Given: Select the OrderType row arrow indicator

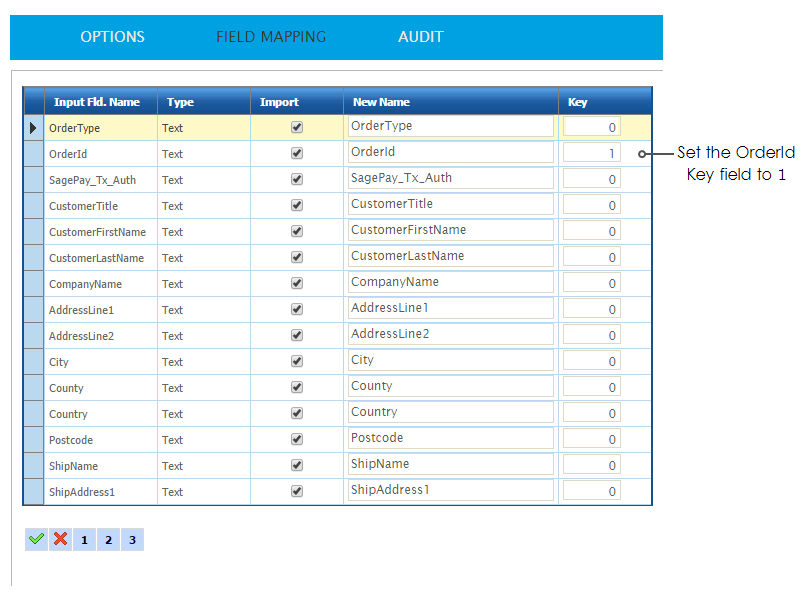Looking at the screenshot, I should pos(33,128).
